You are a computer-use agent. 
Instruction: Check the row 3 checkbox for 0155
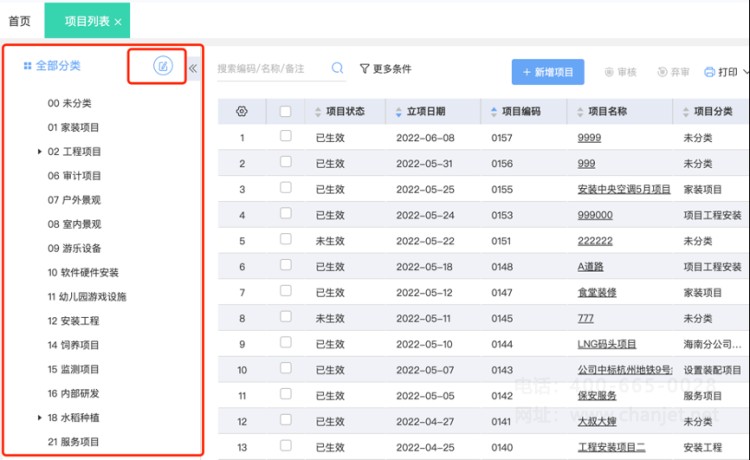[x=286, y=187]
